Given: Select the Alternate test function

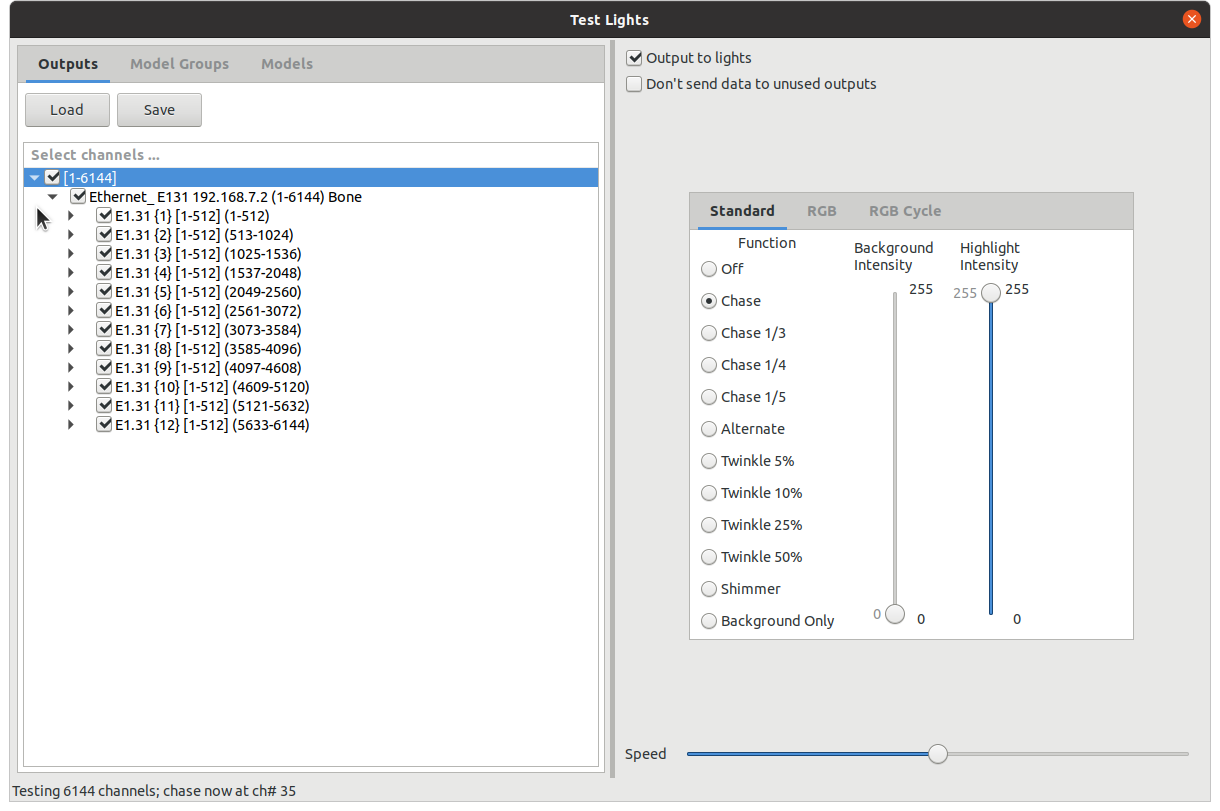Looking at the screenshot, I should (x=709, y=429).
